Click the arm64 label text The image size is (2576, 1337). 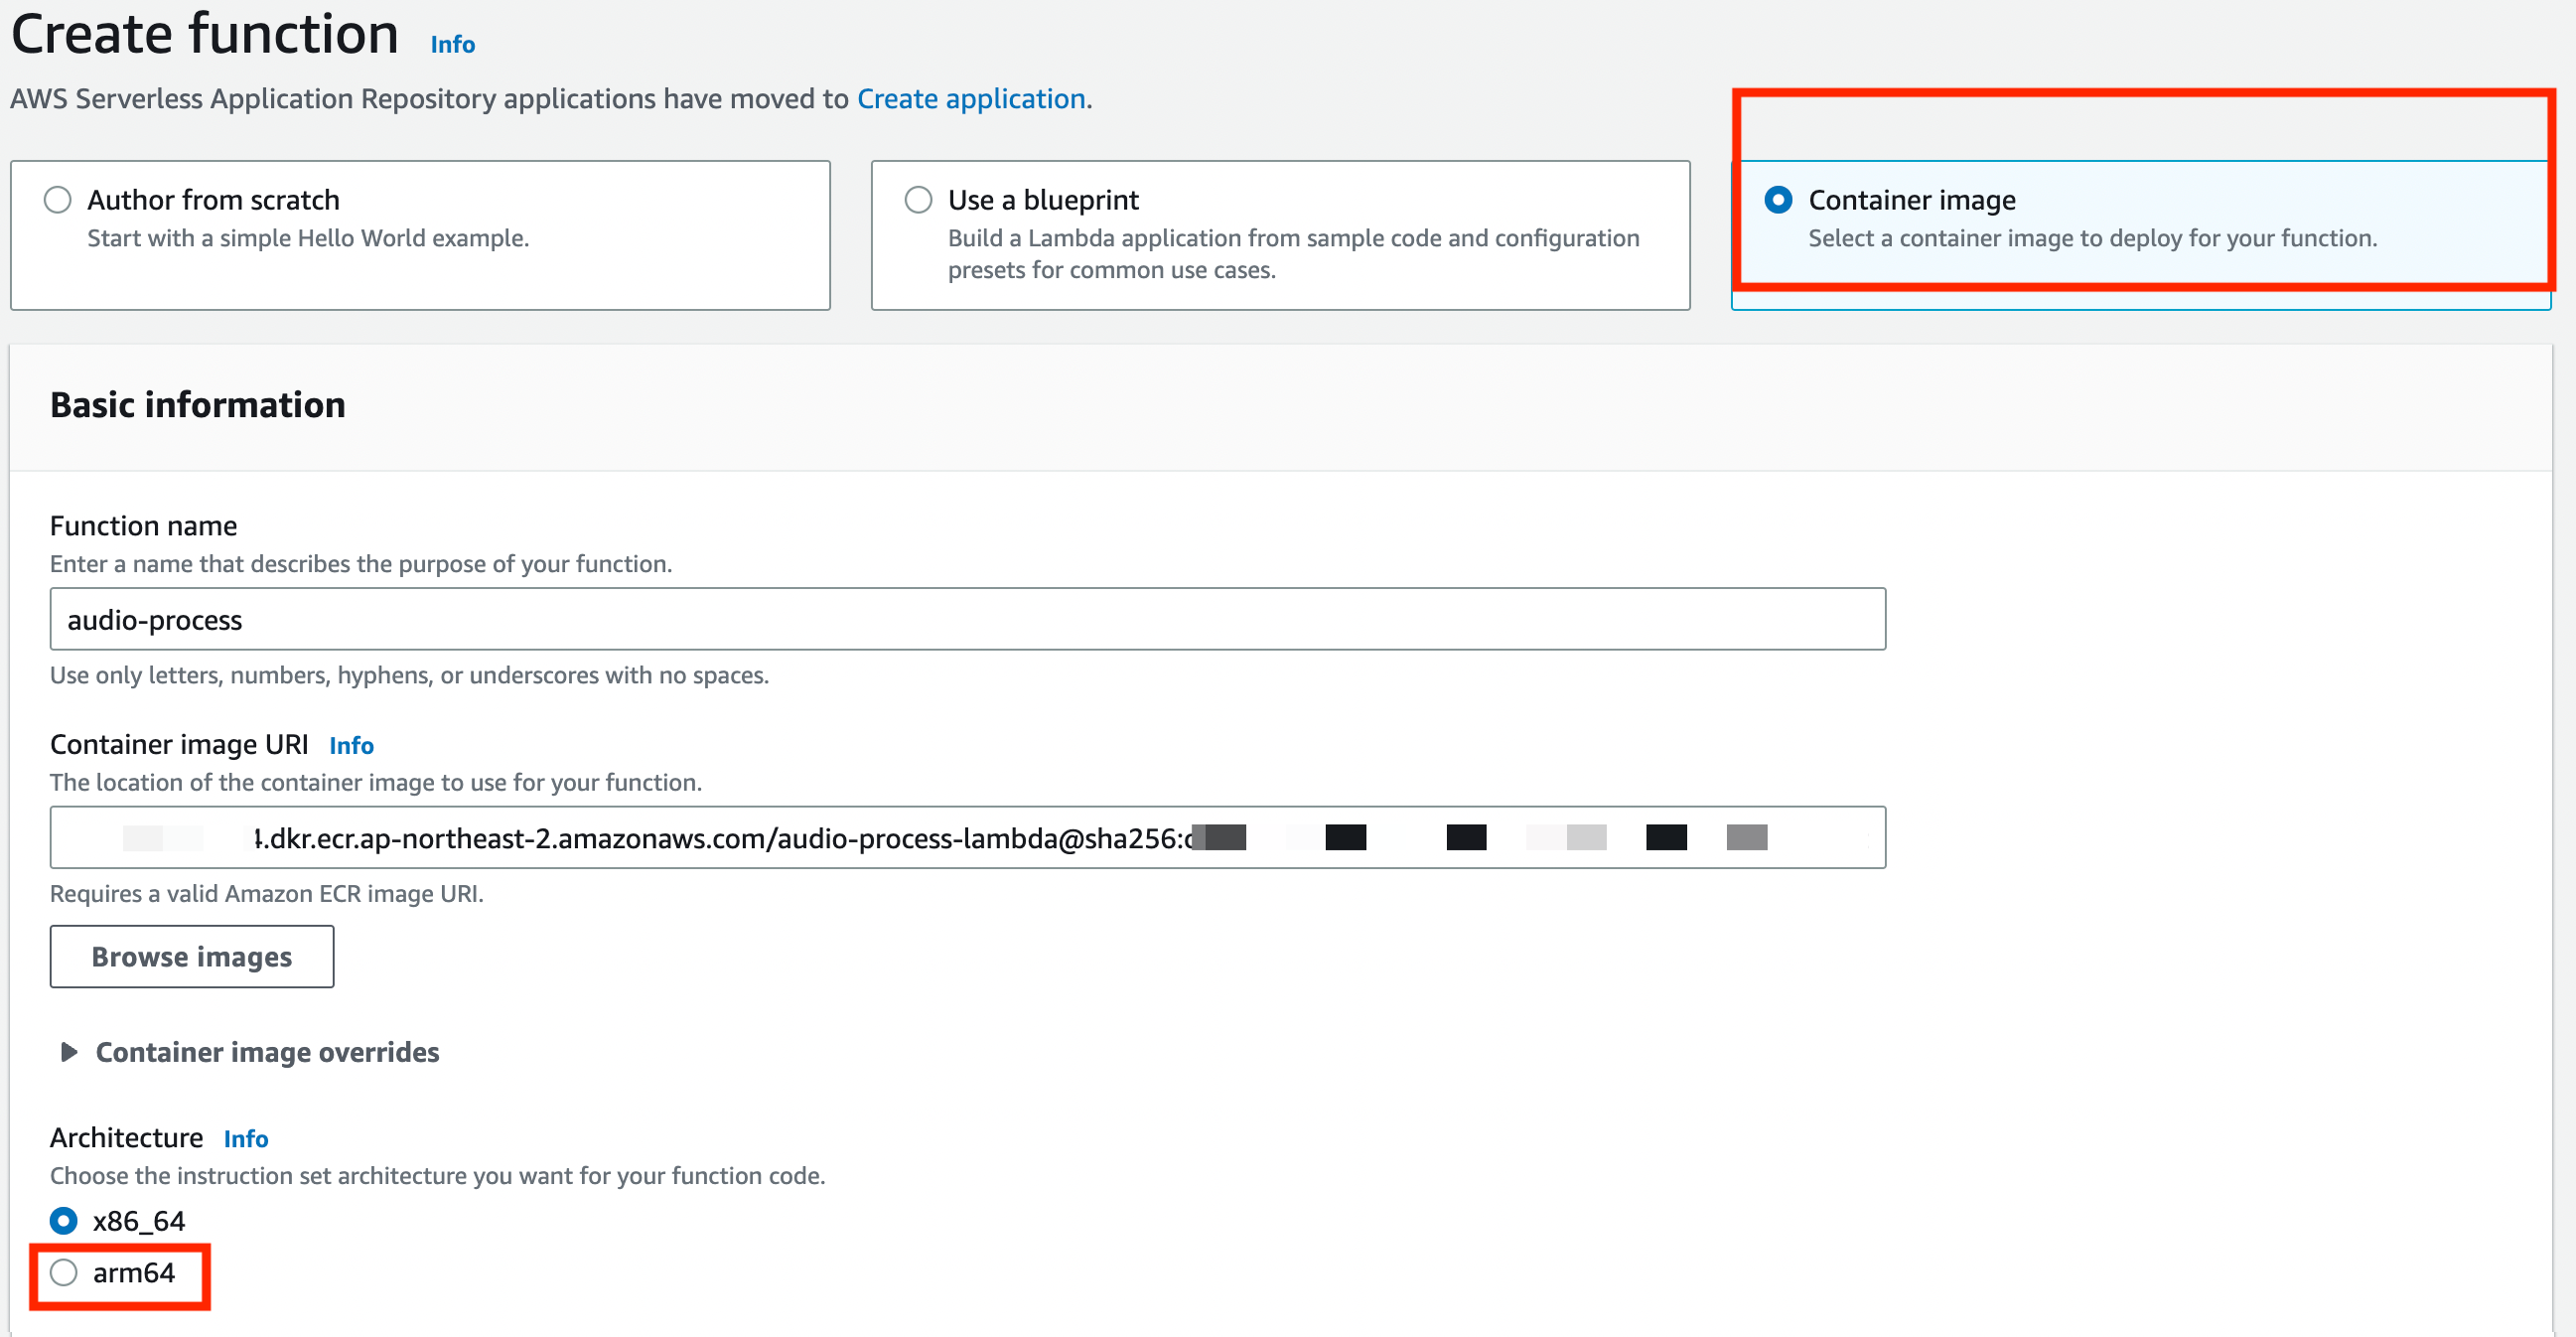(134, 1273)
